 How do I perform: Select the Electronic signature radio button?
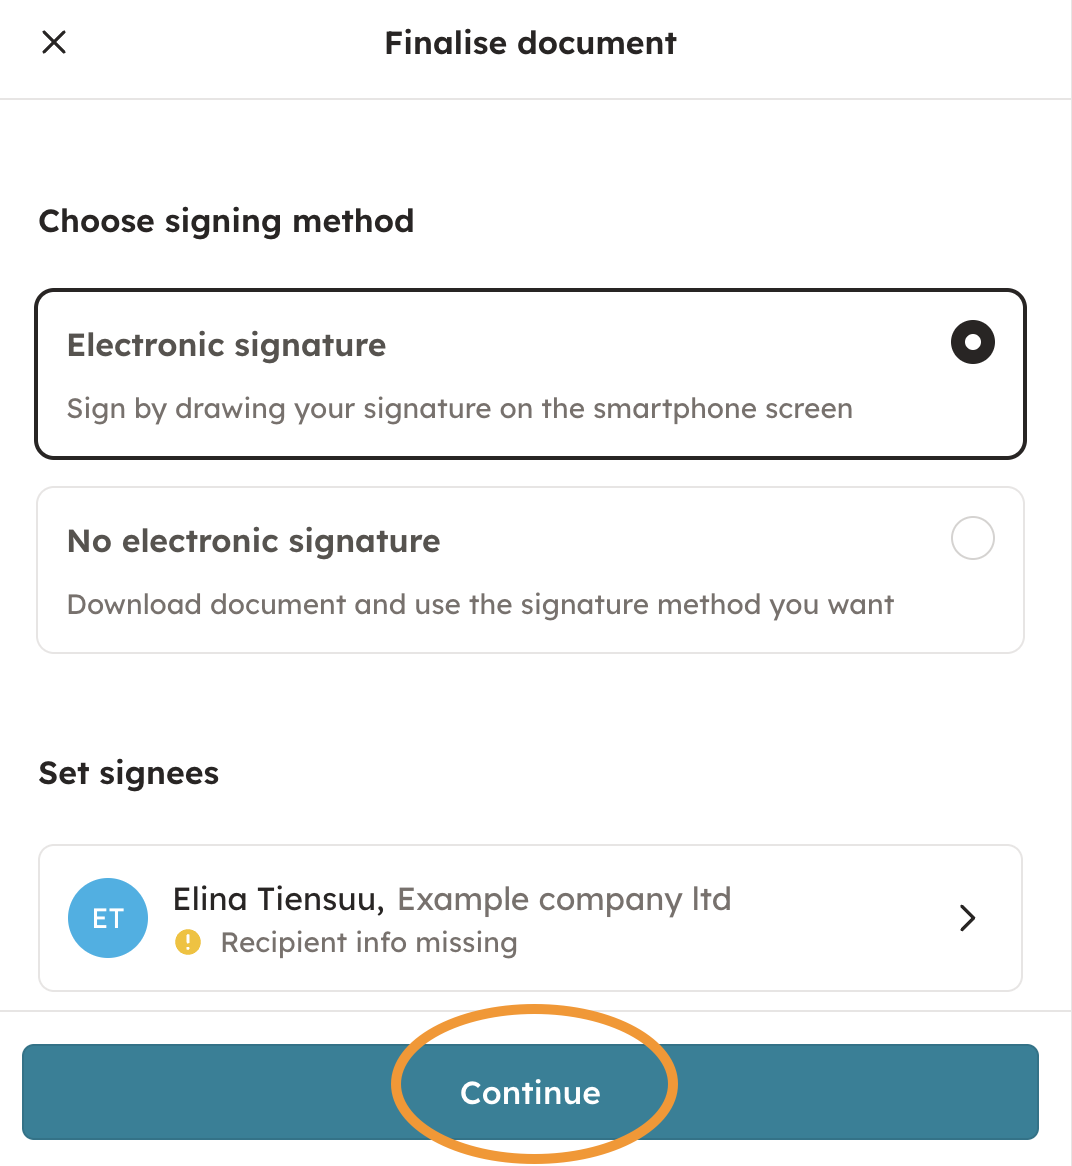[x=972, y=342]
